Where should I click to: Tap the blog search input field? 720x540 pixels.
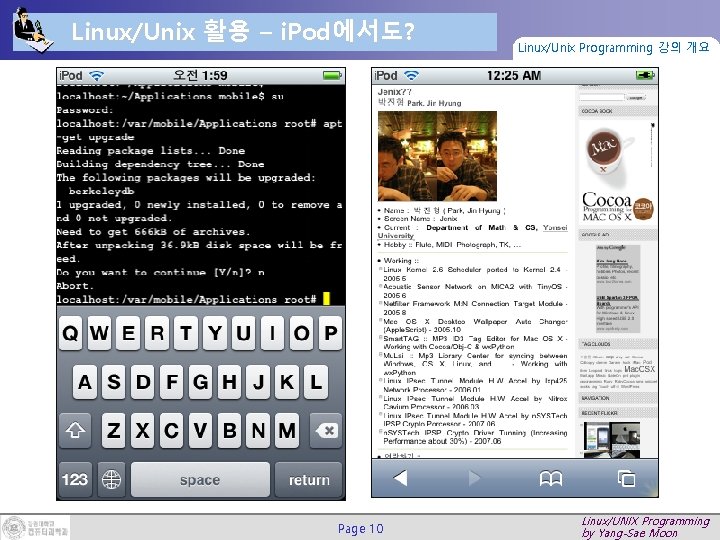tap(602, 97)
